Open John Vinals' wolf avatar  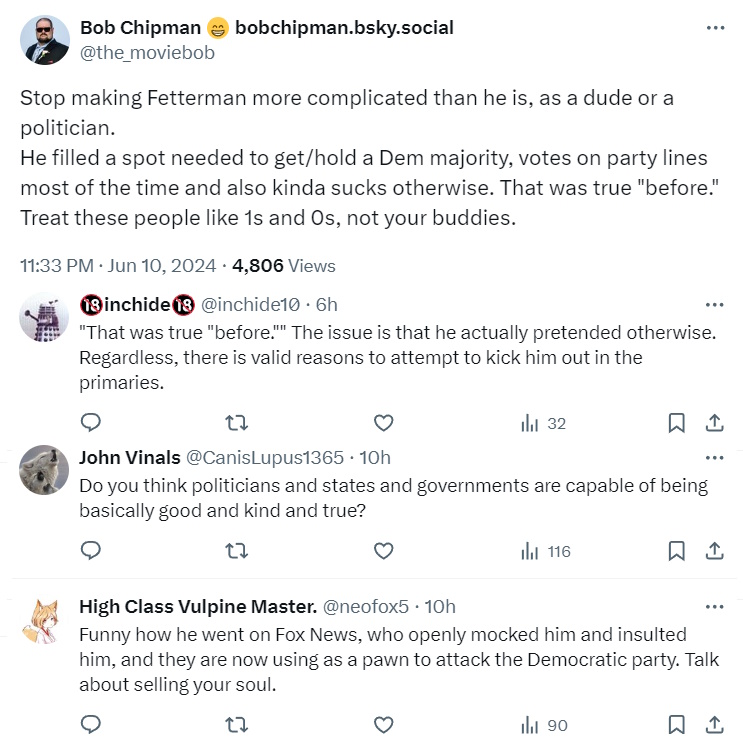[x=45, y=468]
